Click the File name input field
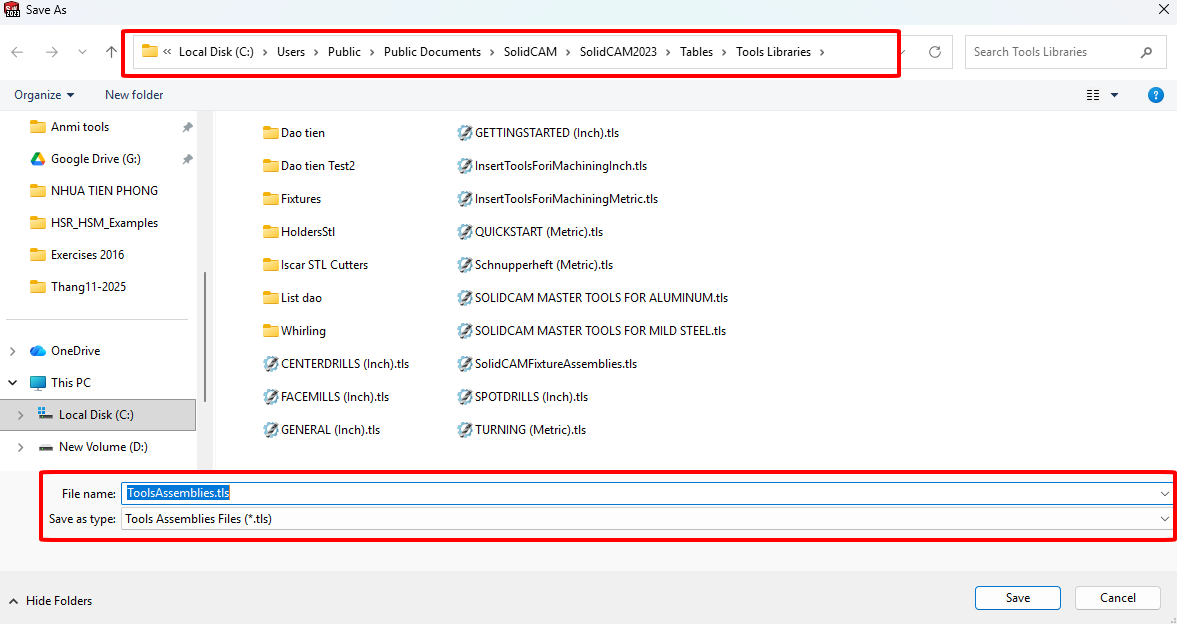The width and height of the screenshot is (1177, 624). pyautogui.click(x=640, y=493)
